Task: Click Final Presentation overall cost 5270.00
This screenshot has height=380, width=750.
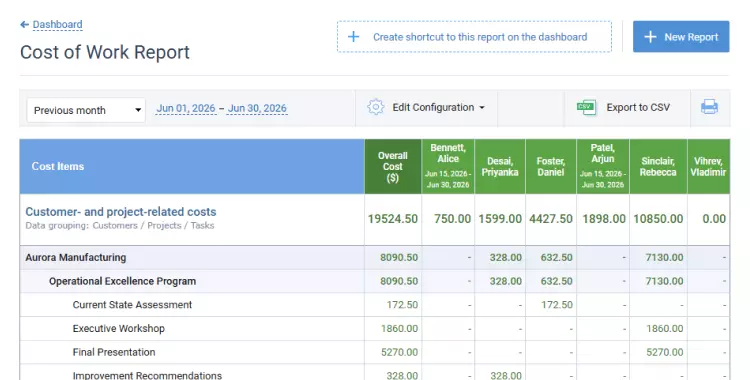Action: point(399,352)
